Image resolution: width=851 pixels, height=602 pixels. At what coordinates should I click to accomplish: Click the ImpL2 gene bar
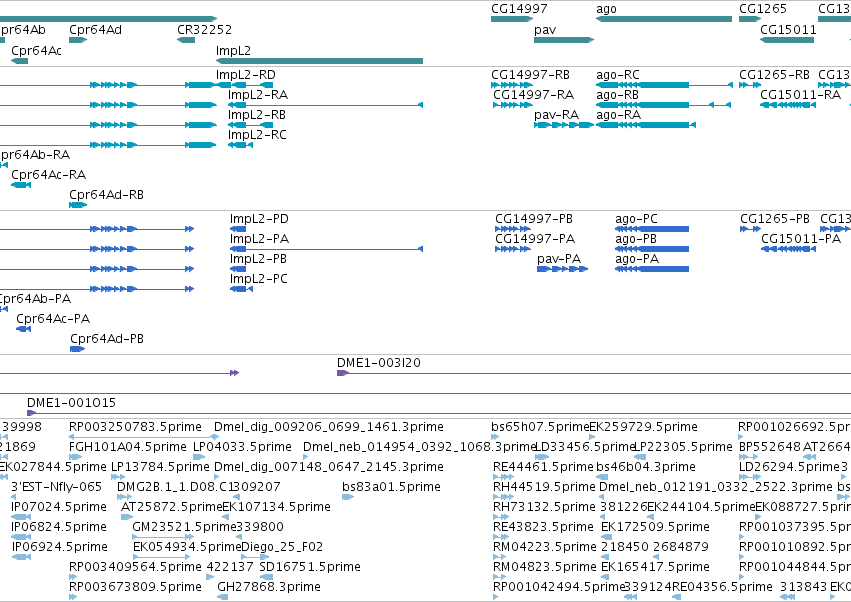[319, 61]
